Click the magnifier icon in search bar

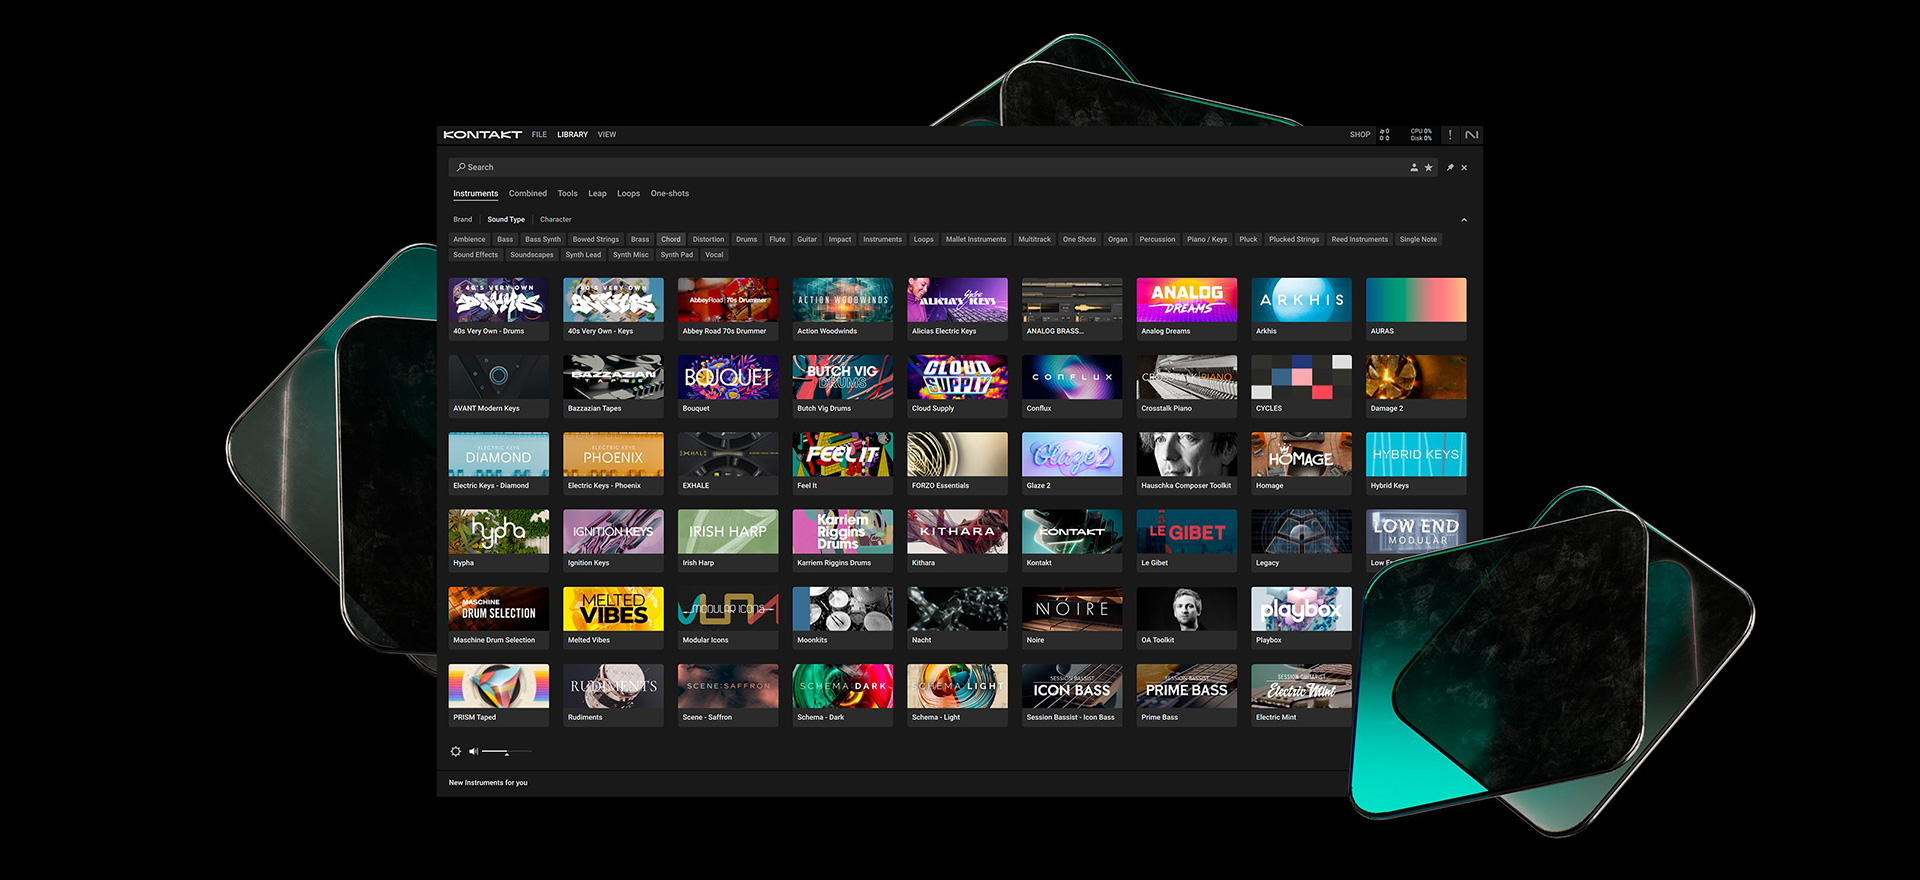coord(461,167)
